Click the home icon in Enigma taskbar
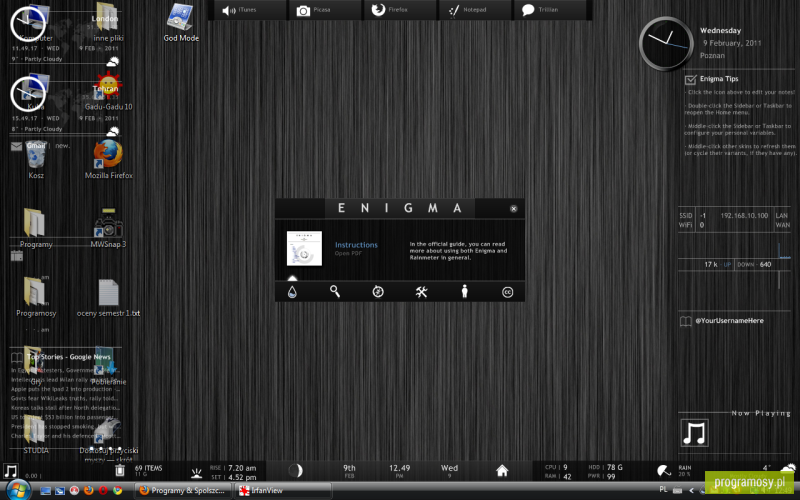 tap(502, 470)
